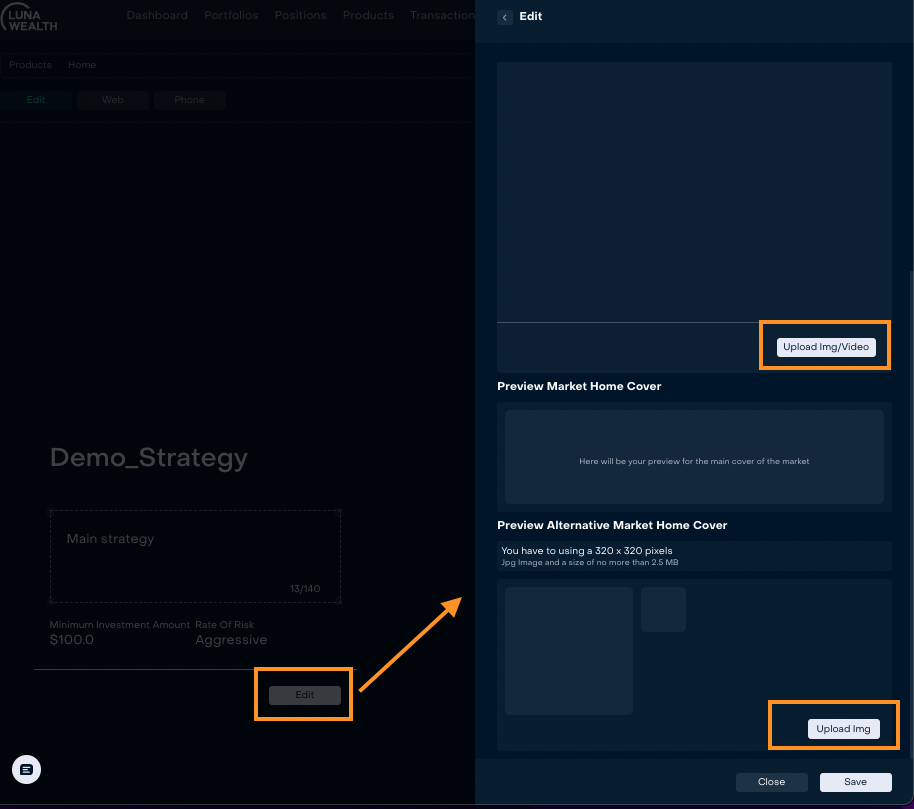This screenshot has width=914, height=809.
Task: Open the Dashboard menu item
Action: pos(157,16)
